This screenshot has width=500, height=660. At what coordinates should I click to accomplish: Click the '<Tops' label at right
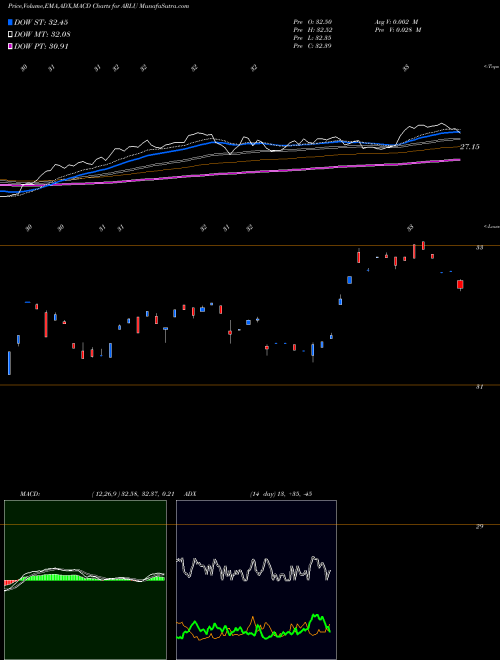(491, 67)
